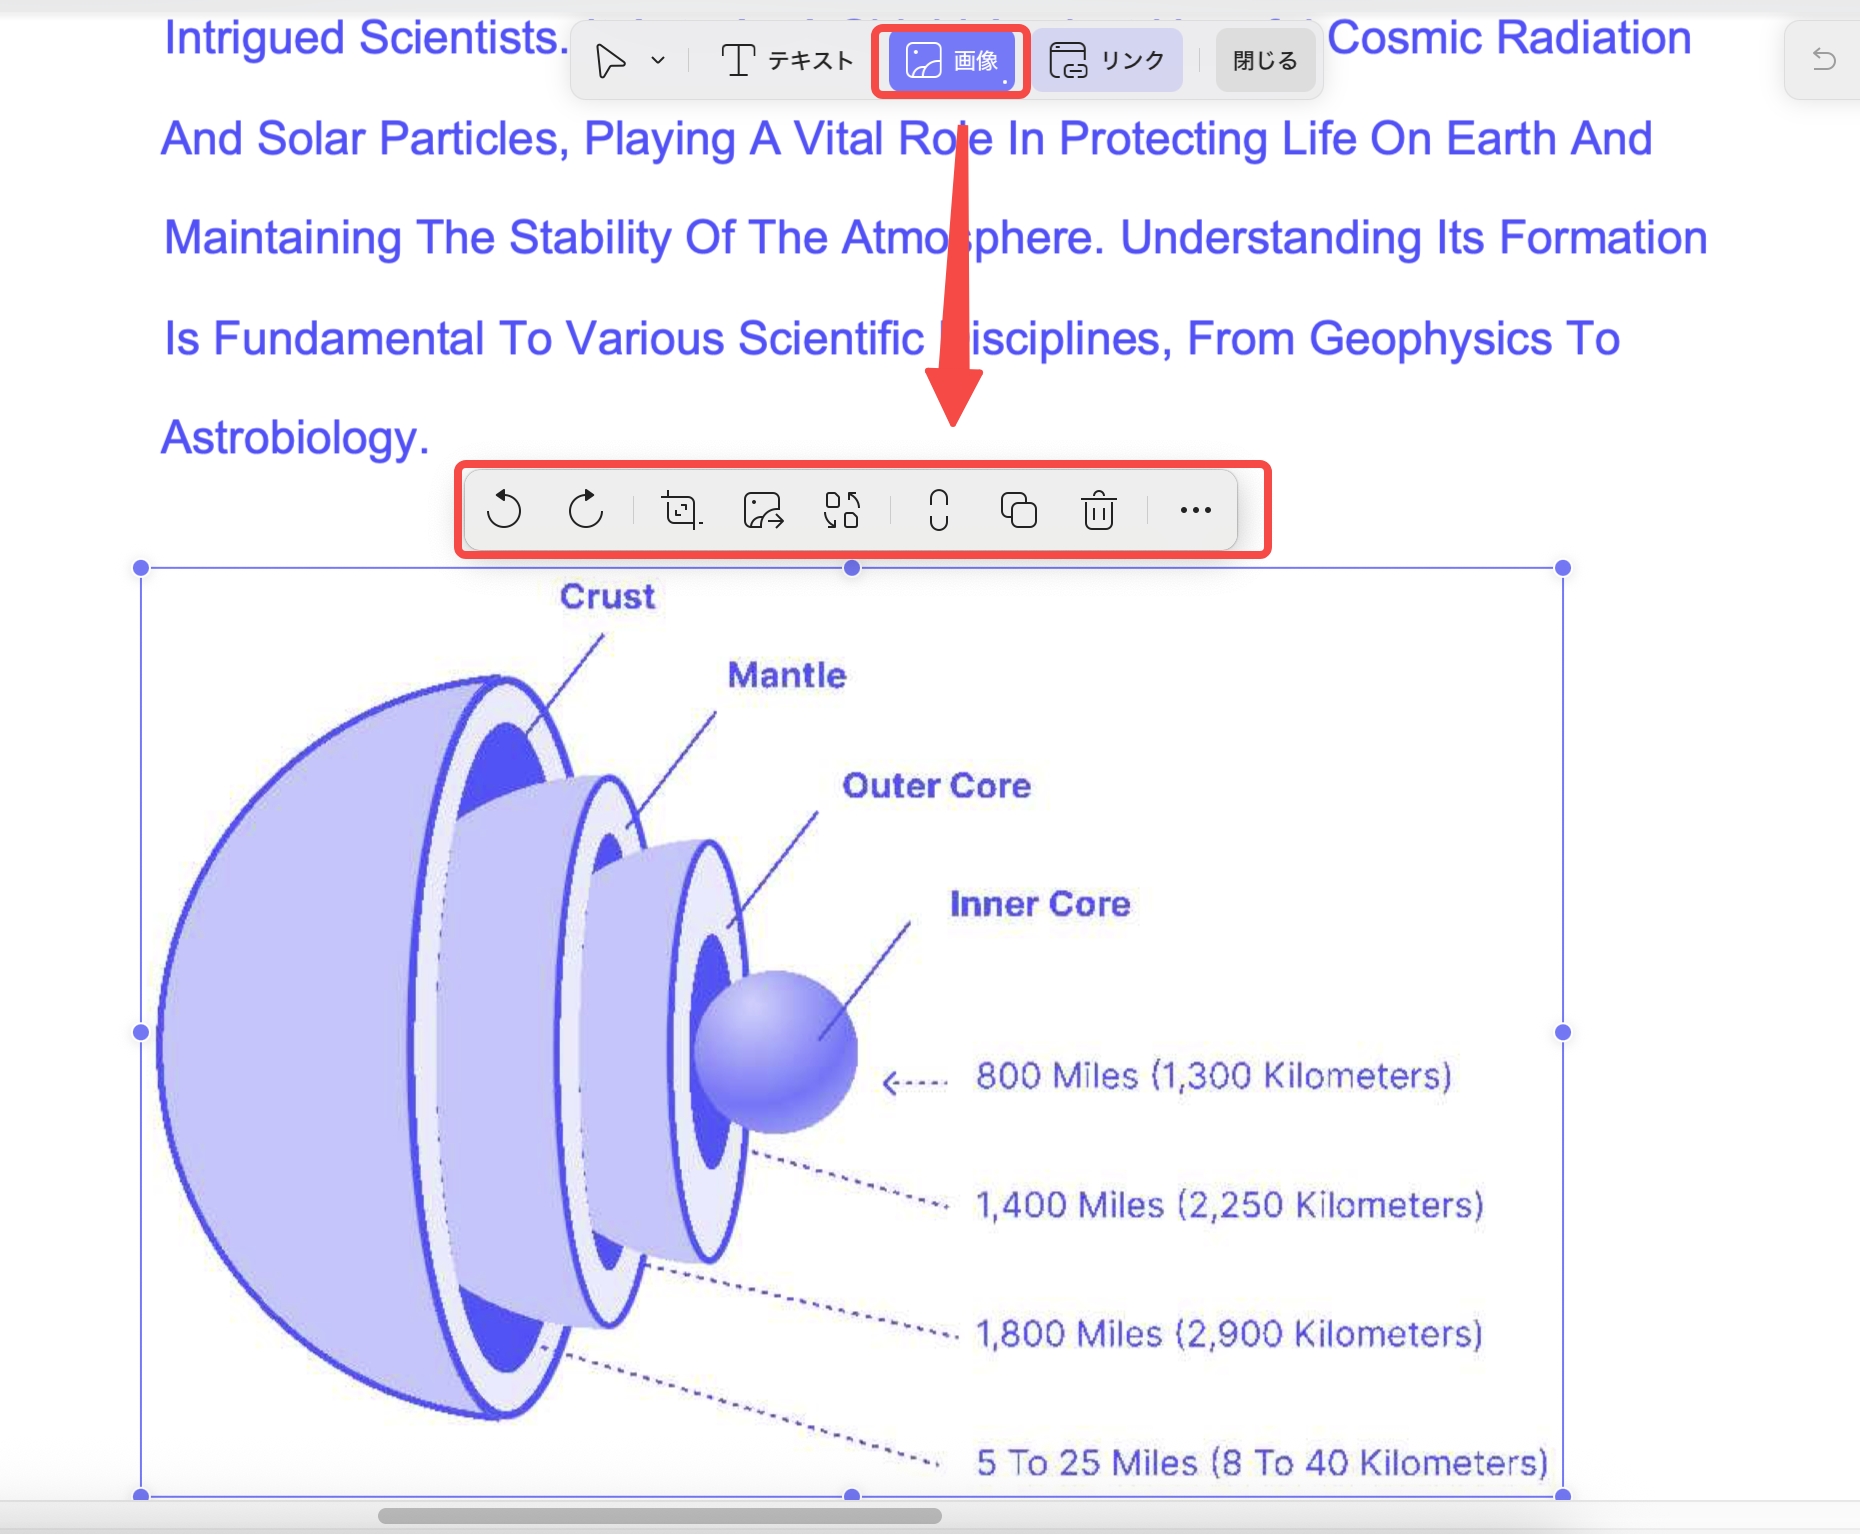The image size is (1860, 1534).
Task: Click the horizontal scrollbar thumb
Action: (660, 1516)
